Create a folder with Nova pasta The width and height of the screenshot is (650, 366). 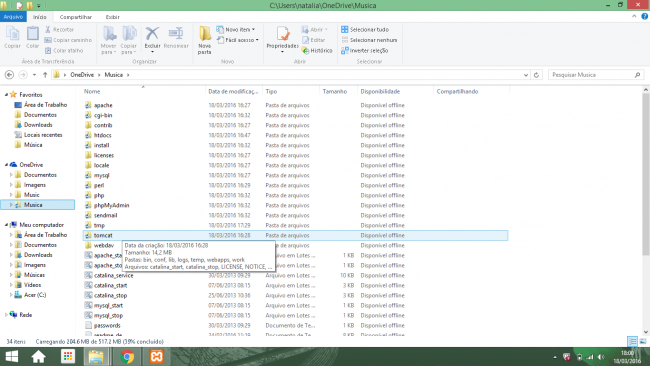(x=204, y=40)
